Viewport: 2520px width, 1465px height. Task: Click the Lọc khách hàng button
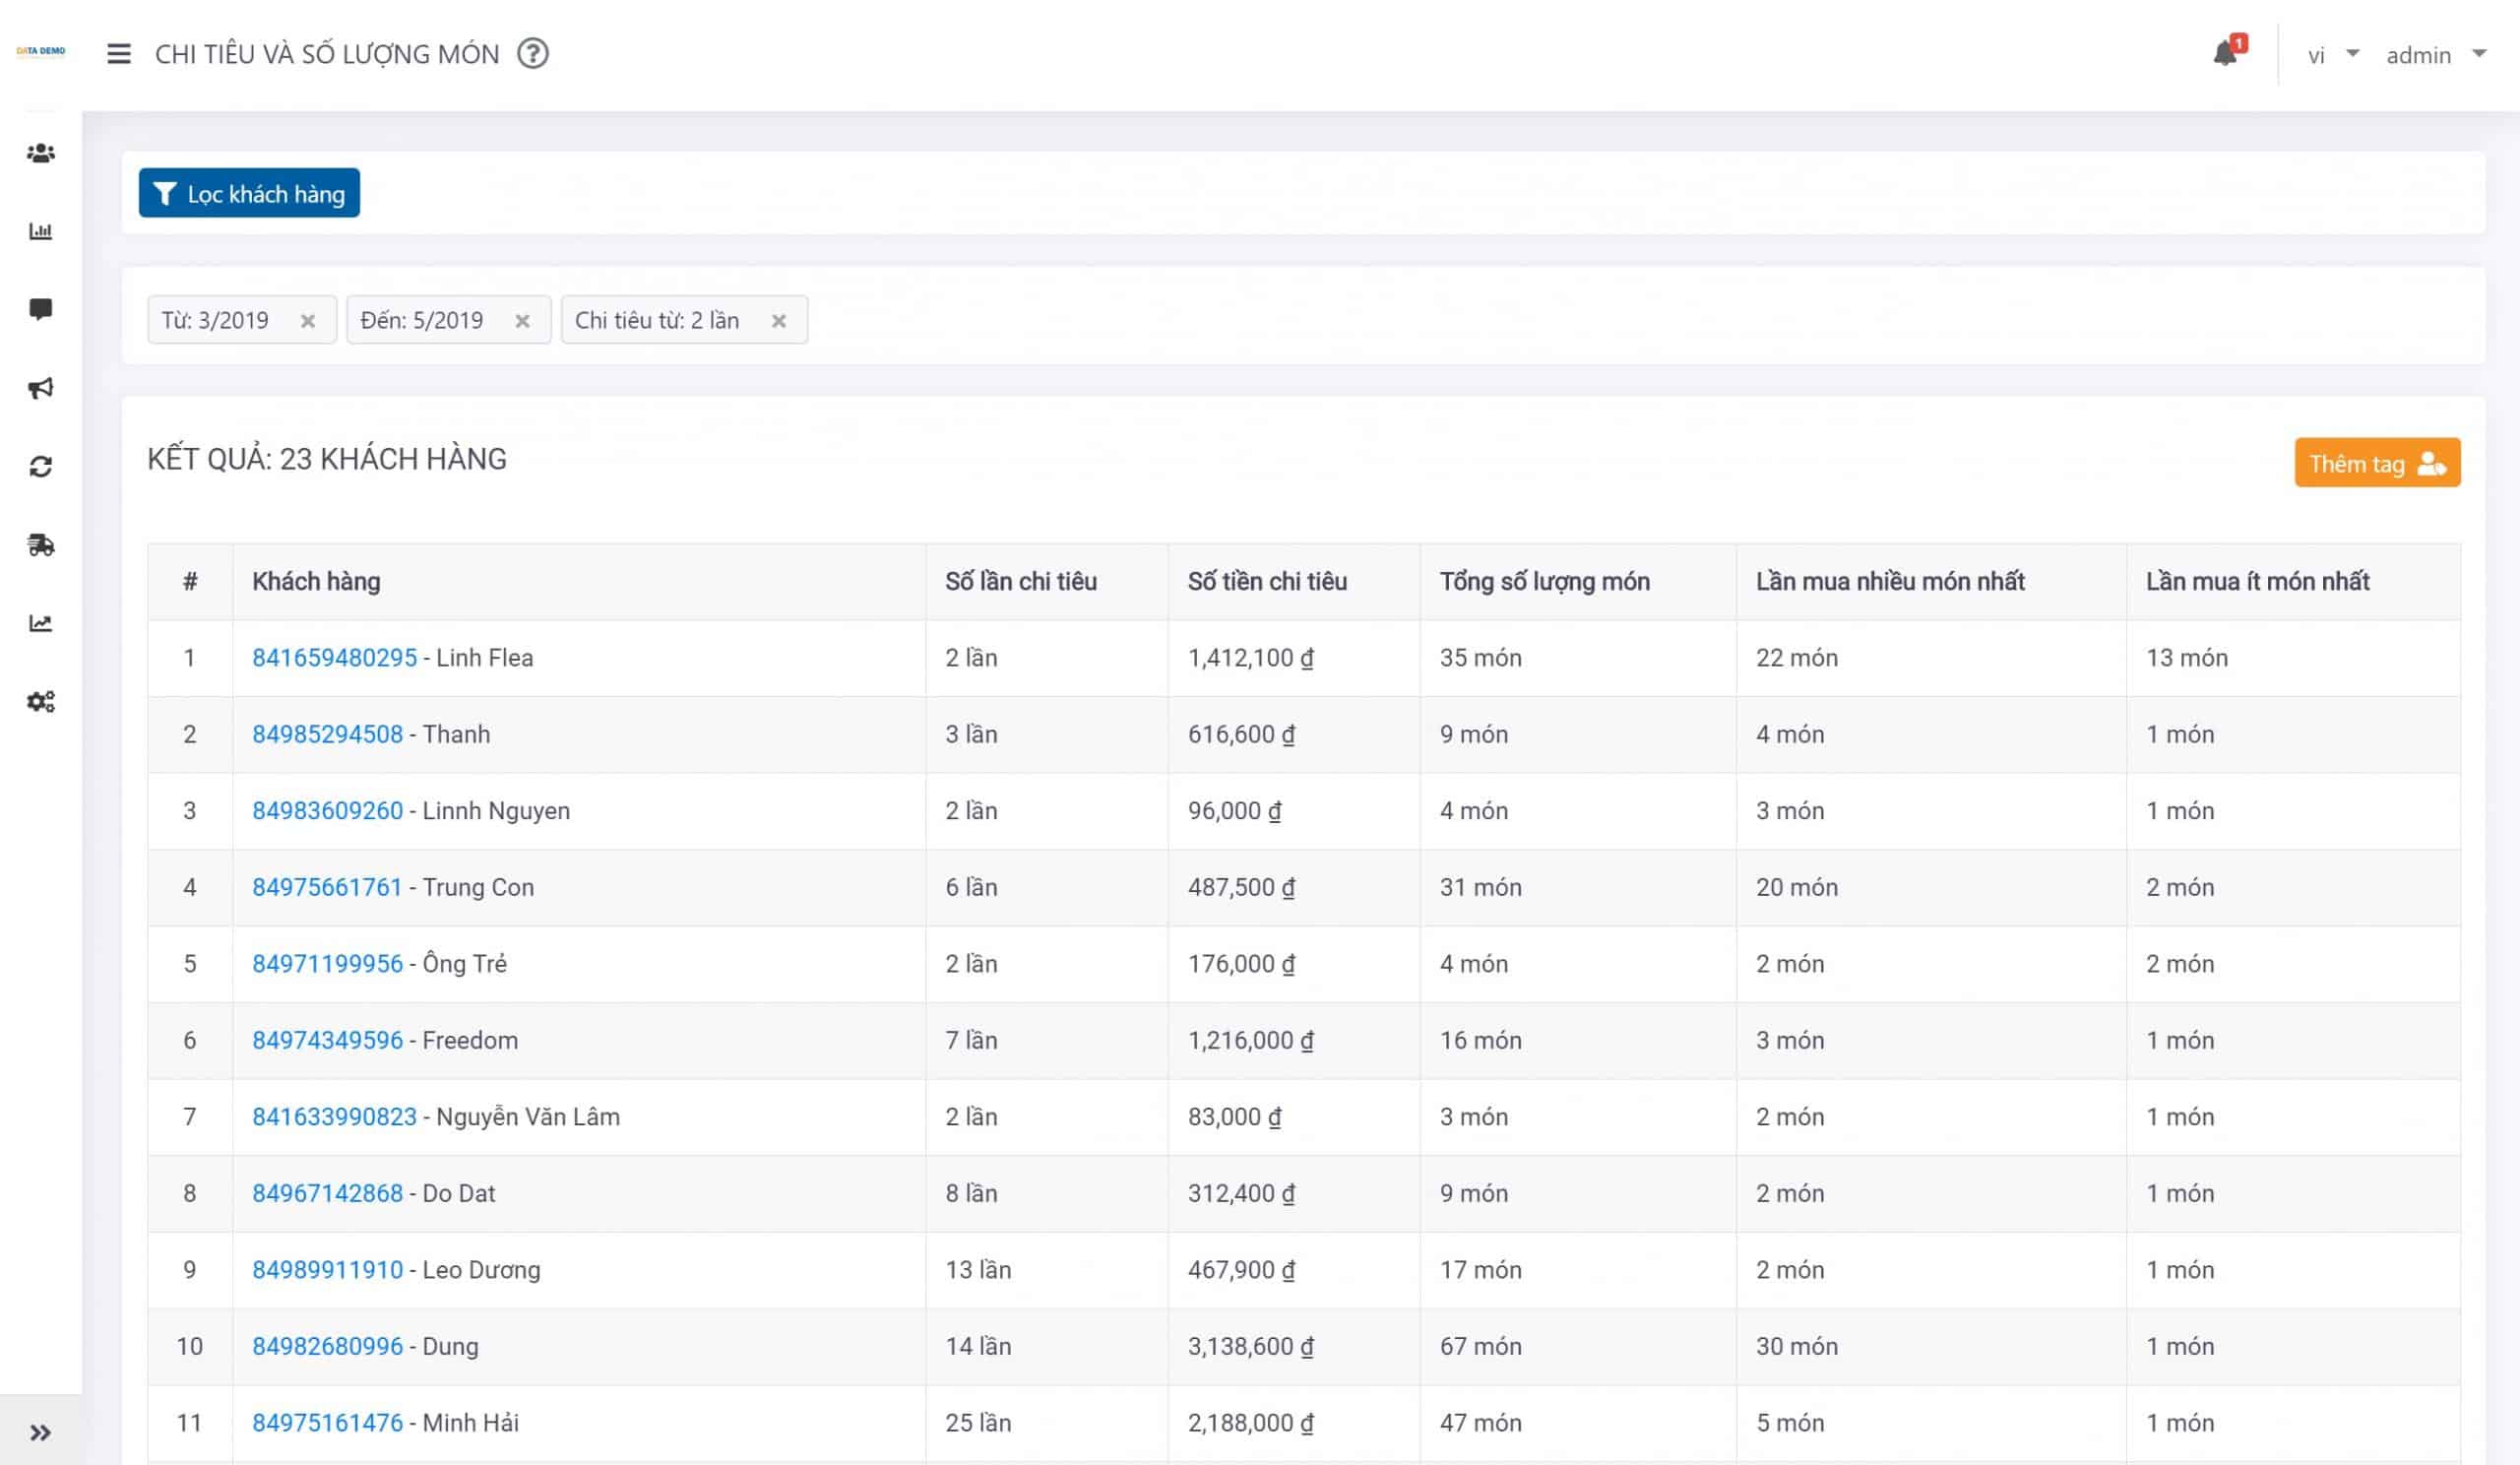coord(249,193)
